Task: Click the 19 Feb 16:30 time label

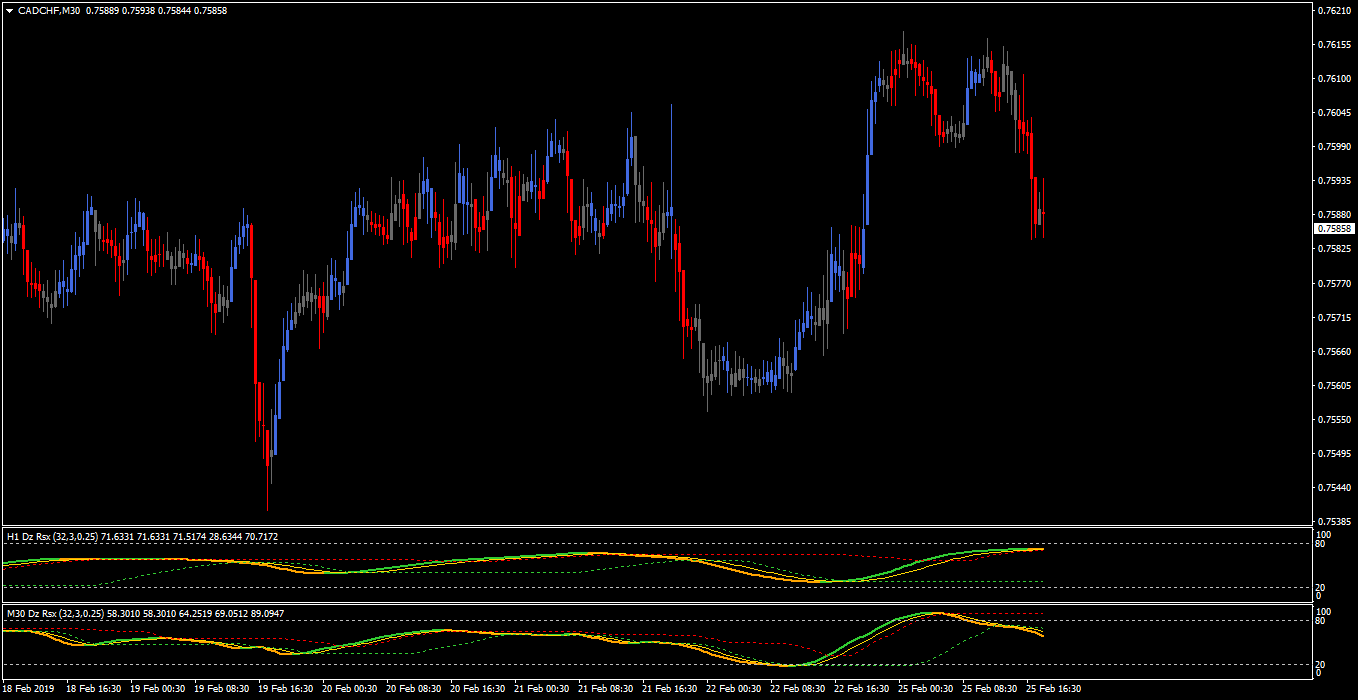Action: (x=286, y=689)
